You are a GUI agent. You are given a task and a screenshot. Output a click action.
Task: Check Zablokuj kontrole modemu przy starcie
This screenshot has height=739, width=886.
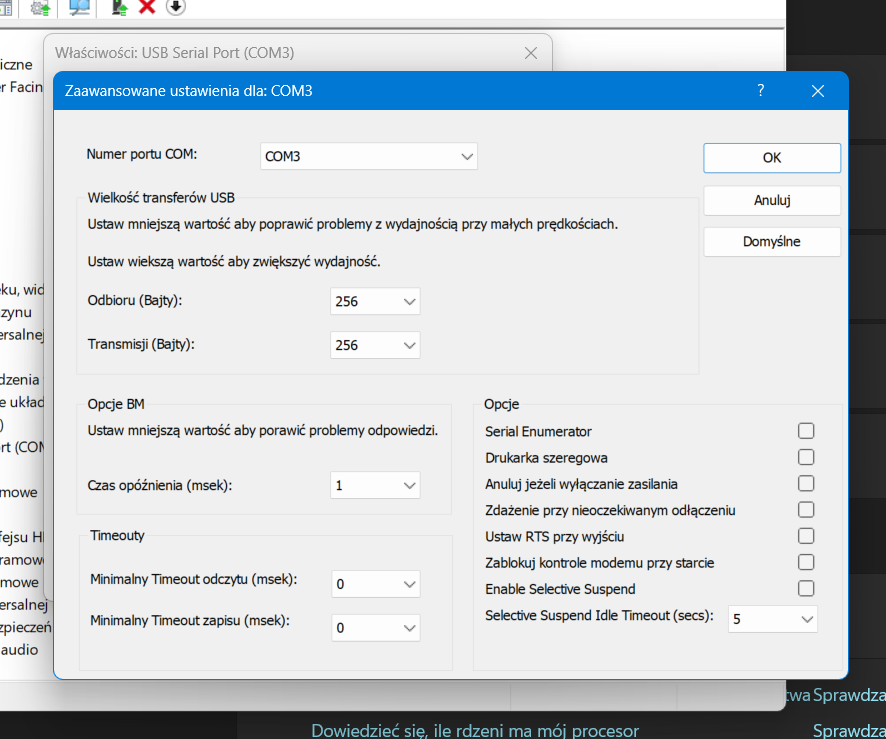[x=806, y=562]
